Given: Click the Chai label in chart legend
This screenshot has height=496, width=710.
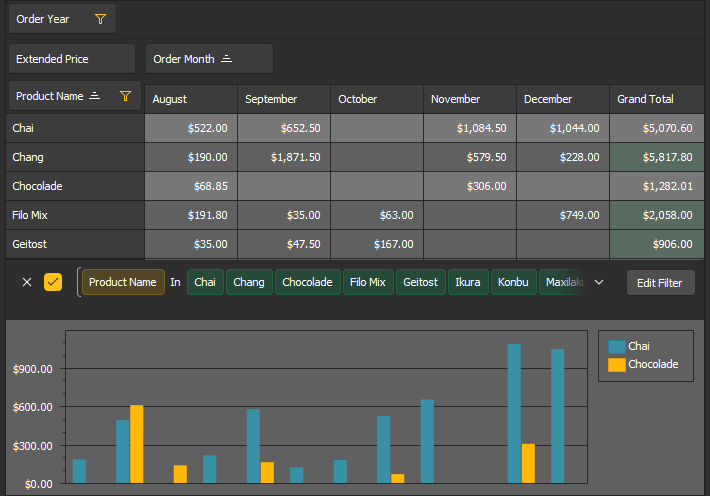Looking at the screenshot, I should point(639,346).
